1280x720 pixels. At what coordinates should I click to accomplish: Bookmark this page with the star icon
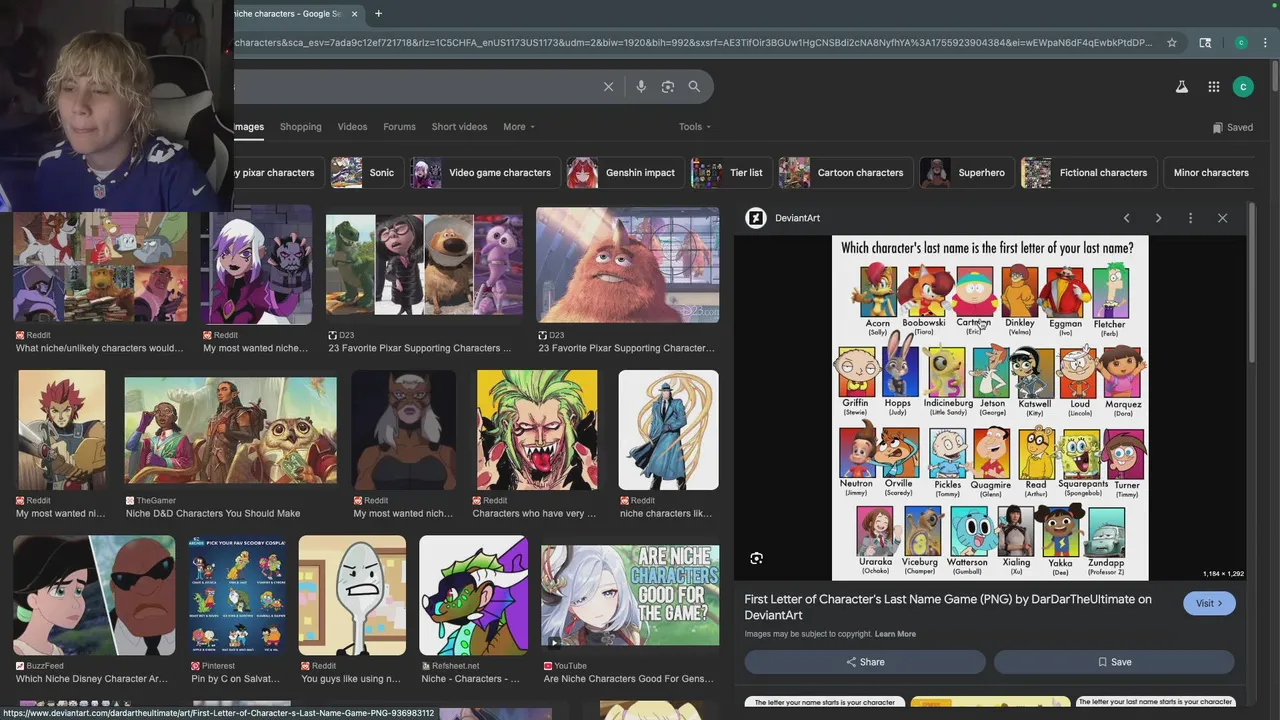point(1172,43)
